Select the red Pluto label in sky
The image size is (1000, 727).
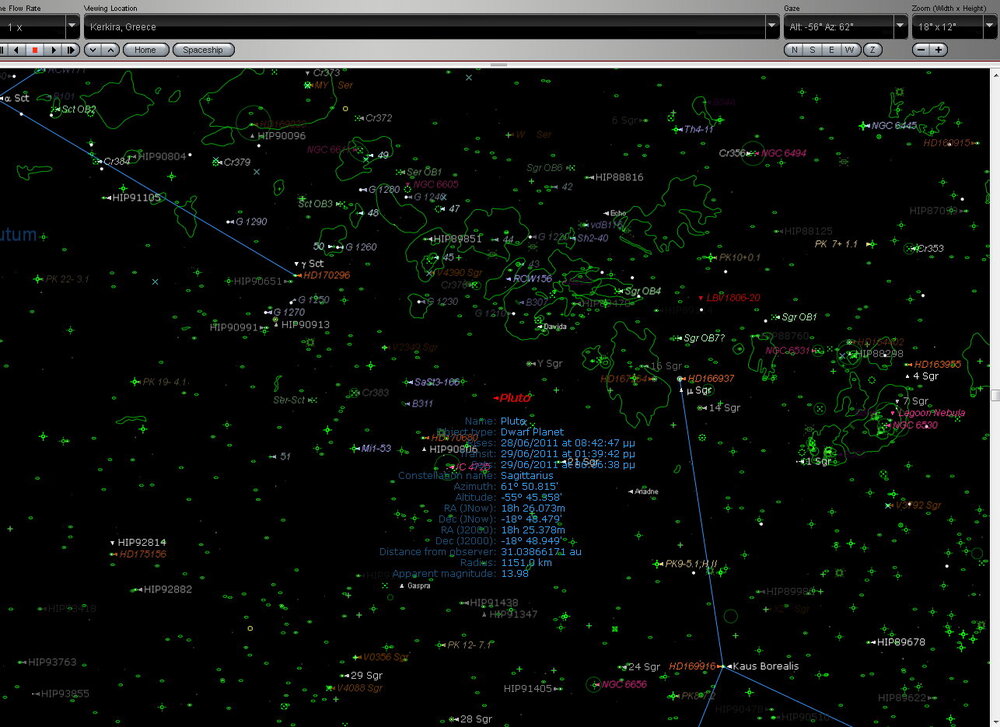[x=515, y=397]
